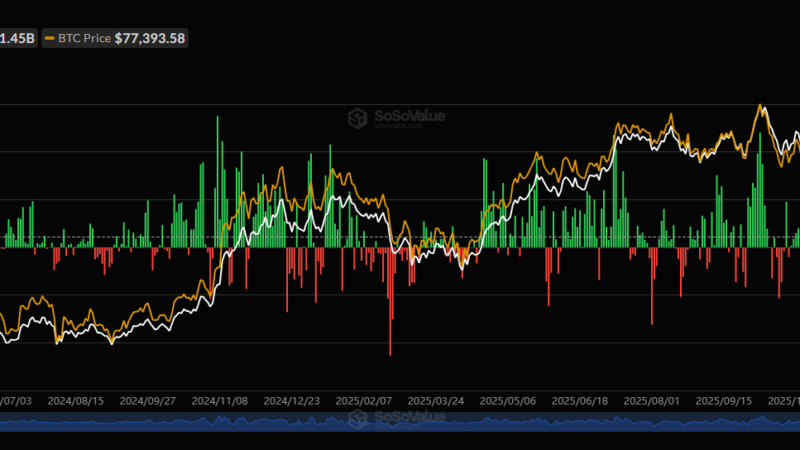Click the 2025/09/15 date axis label

click(723, 401)
